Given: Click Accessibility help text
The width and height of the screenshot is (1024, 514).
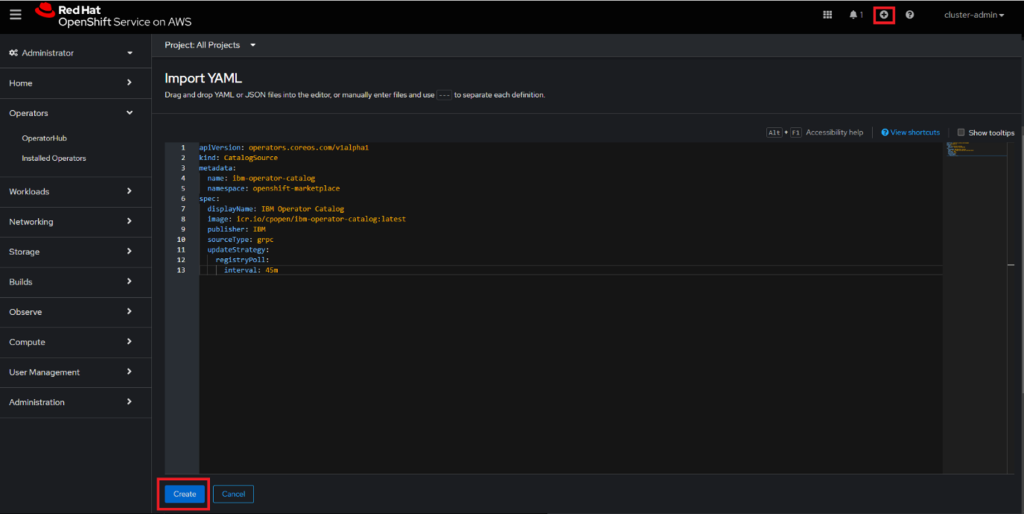Looking at the screenshot, I should [x=834, y=133].
